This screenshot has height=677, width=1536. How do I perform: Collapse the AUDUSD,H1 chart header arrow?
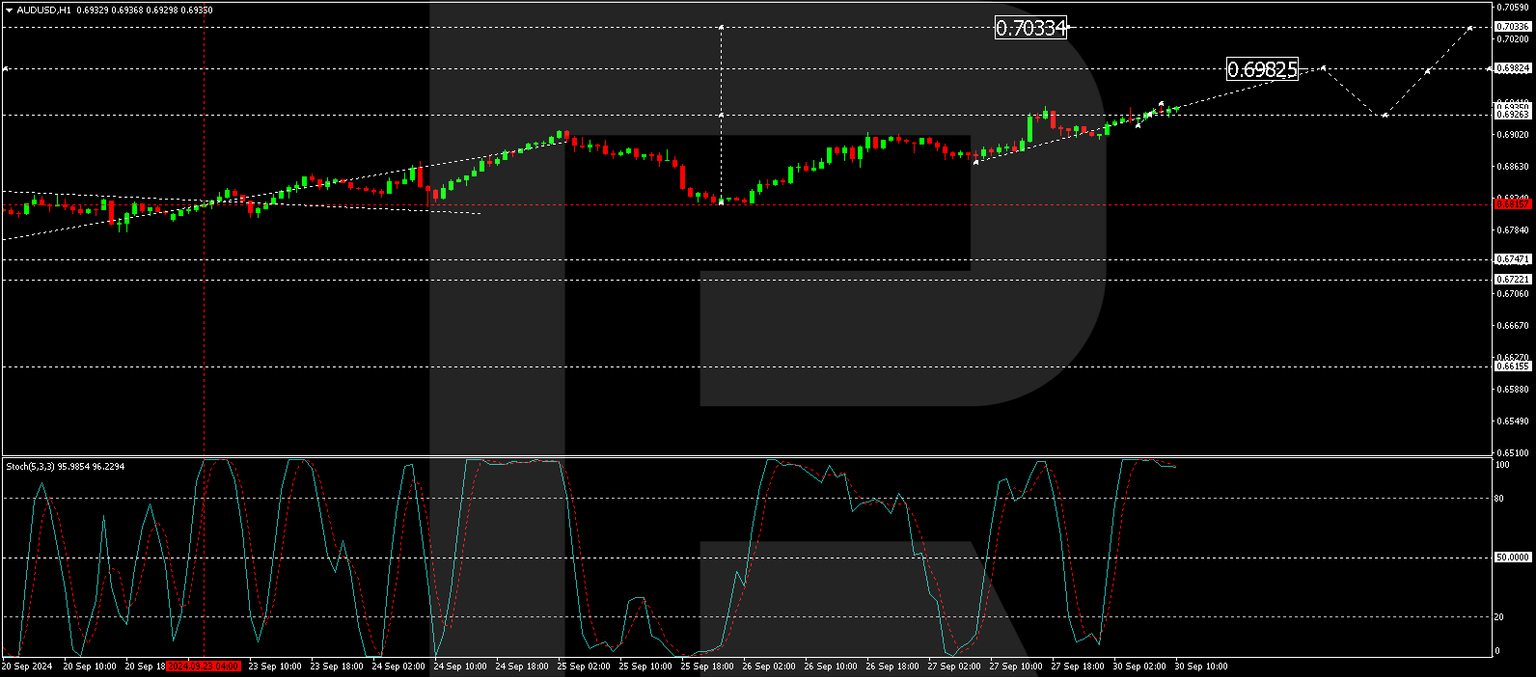10,9
